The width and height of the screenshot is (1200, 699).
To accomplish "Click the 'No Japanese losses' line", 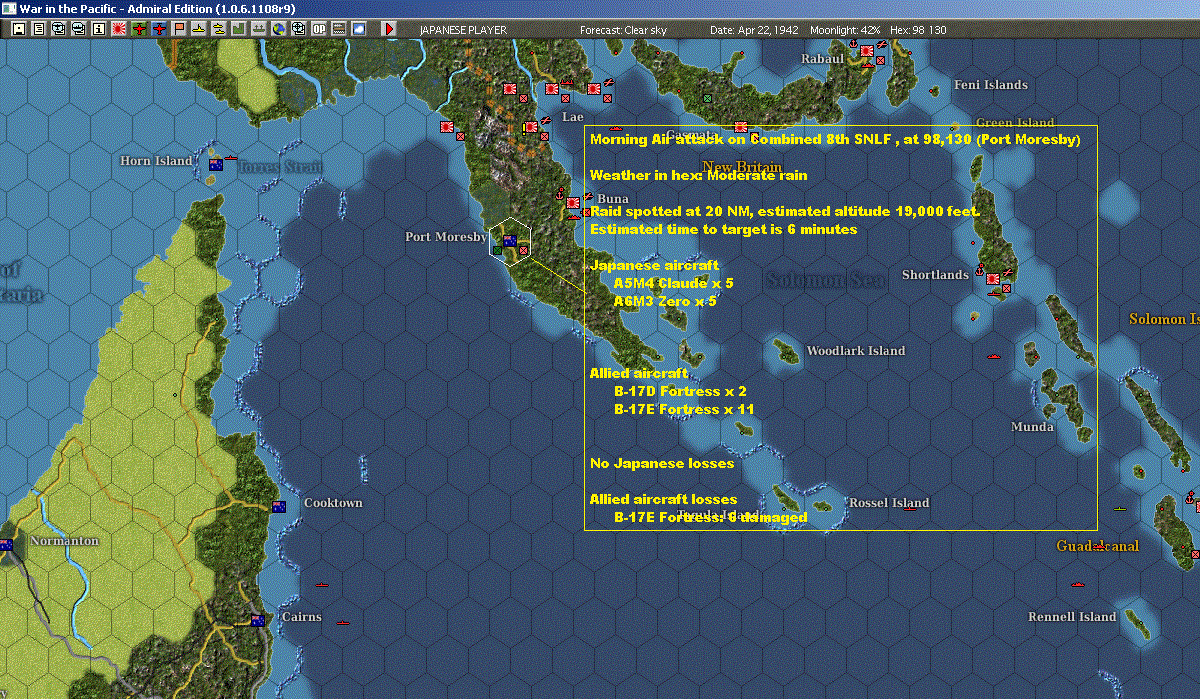I will [662, 463].
